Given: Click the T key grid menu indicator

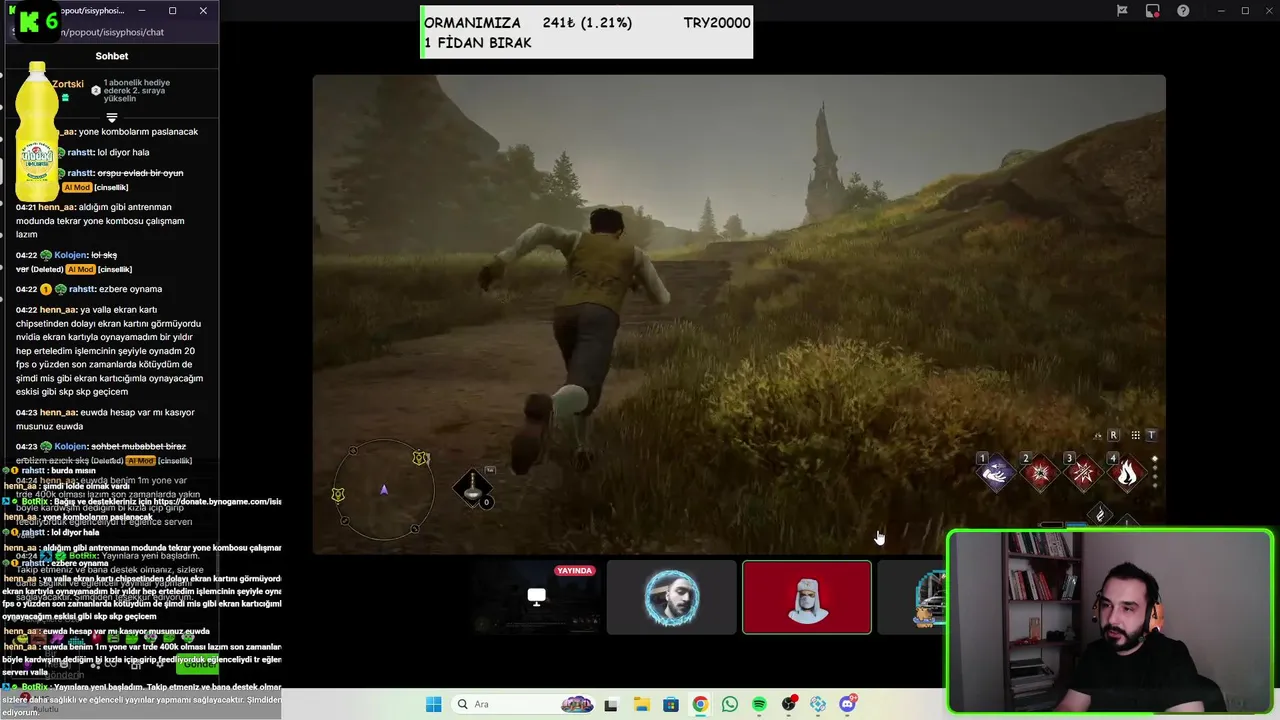Looking at the screenshot, I should pos(1151,435).
